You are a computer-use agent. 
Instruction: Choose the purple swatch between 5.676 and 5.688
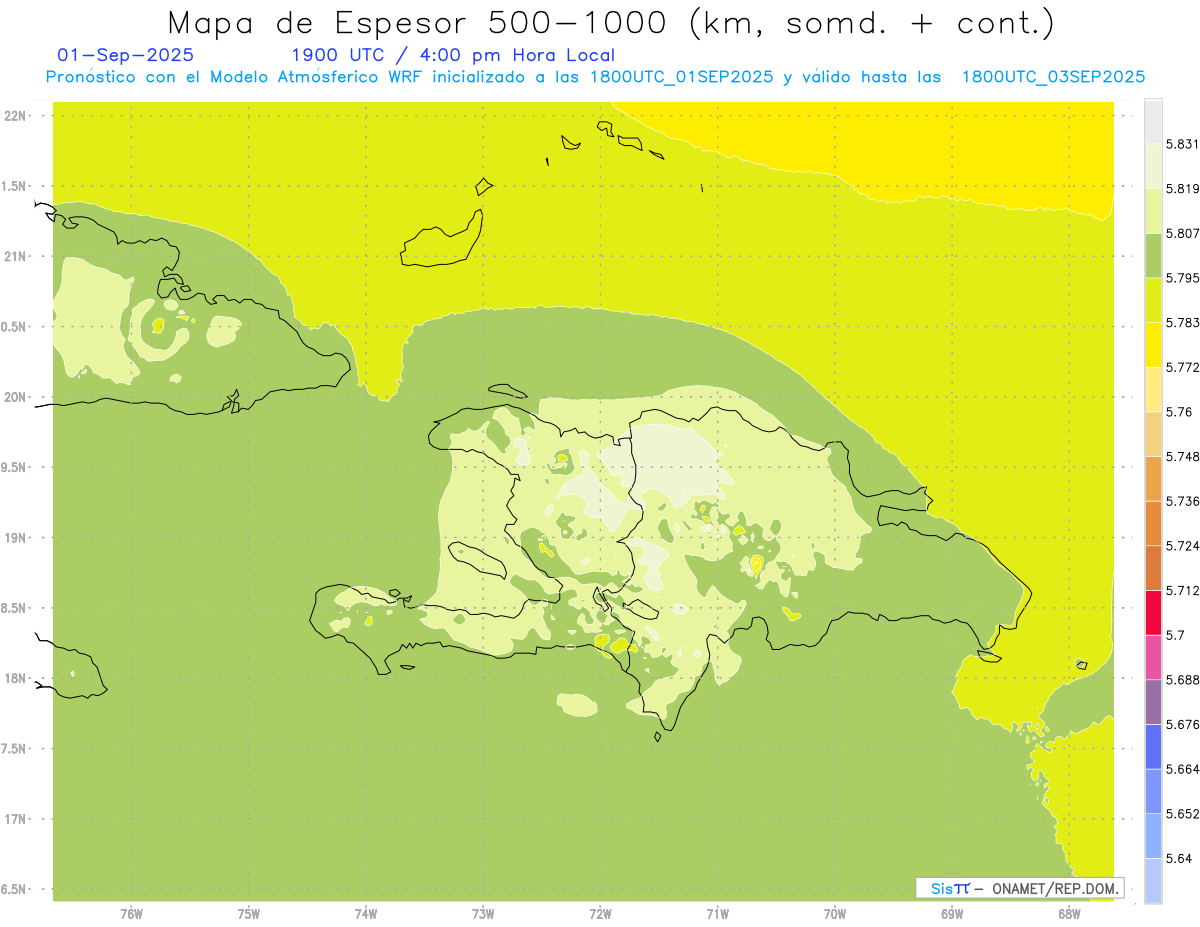pos(1153,702)
